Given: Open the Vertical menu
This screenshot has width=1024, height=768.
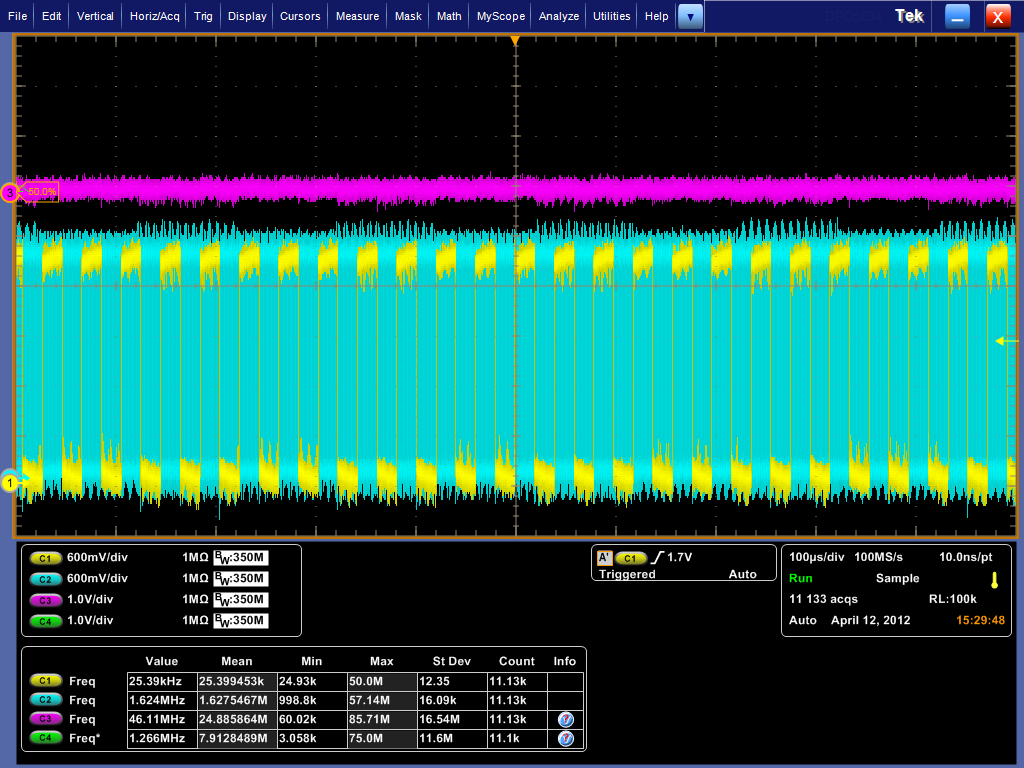Looking at the screenshot, I should (x=95, y=16).
